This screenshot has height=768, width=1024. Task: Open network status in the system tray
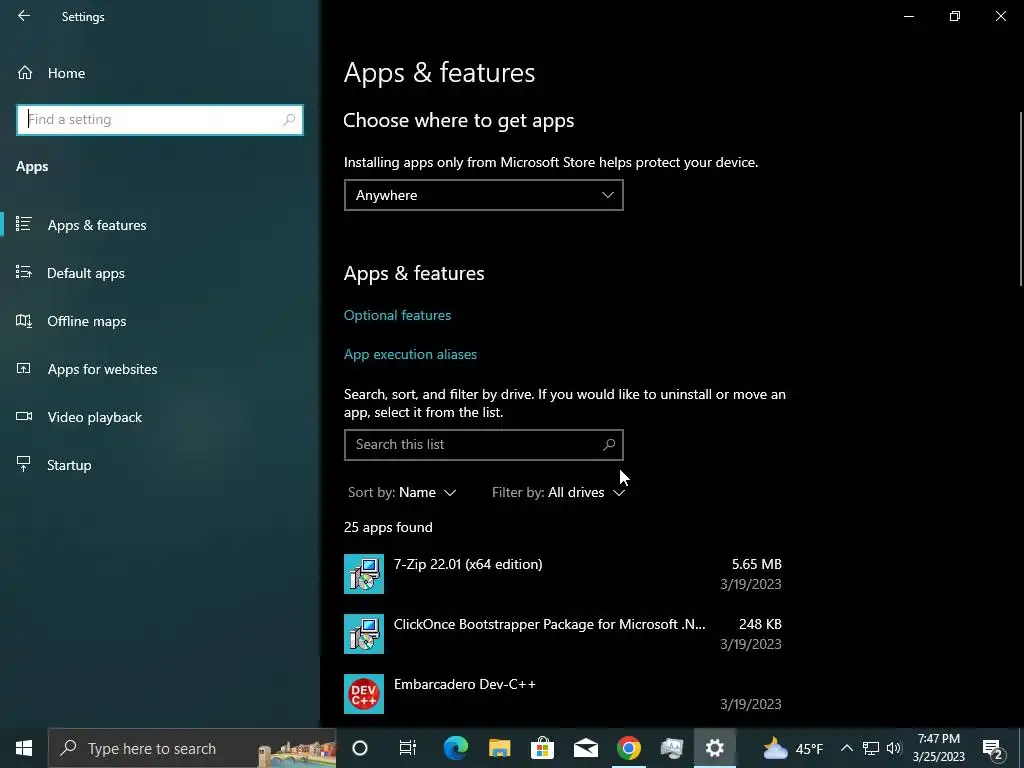pyautogui.click(x=871, y=748)
